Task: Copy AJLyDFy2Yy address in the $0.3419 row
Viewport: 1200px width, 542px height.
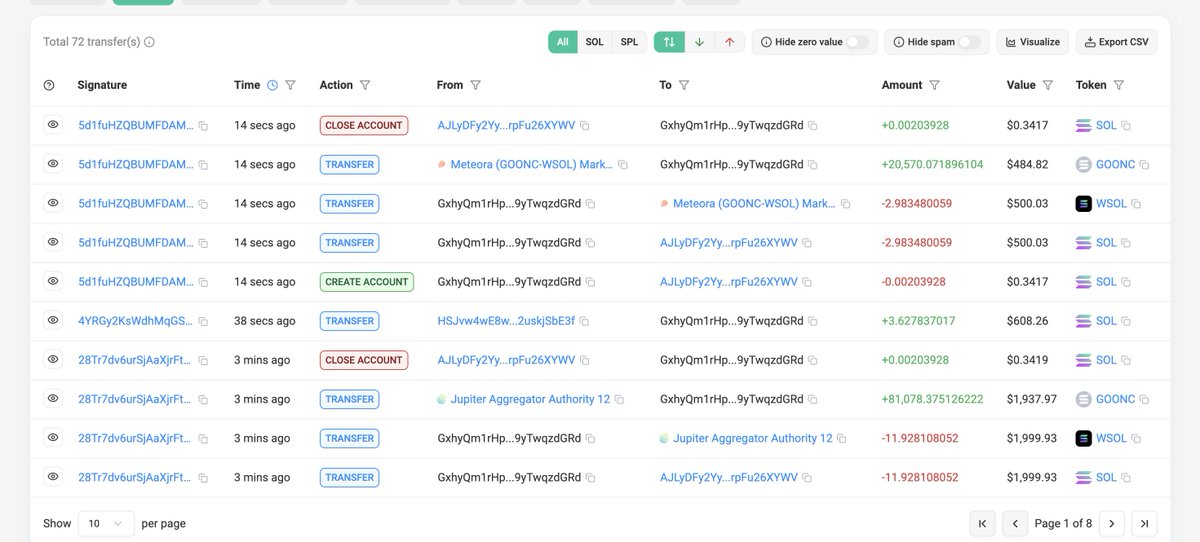Action: [584, 360]
